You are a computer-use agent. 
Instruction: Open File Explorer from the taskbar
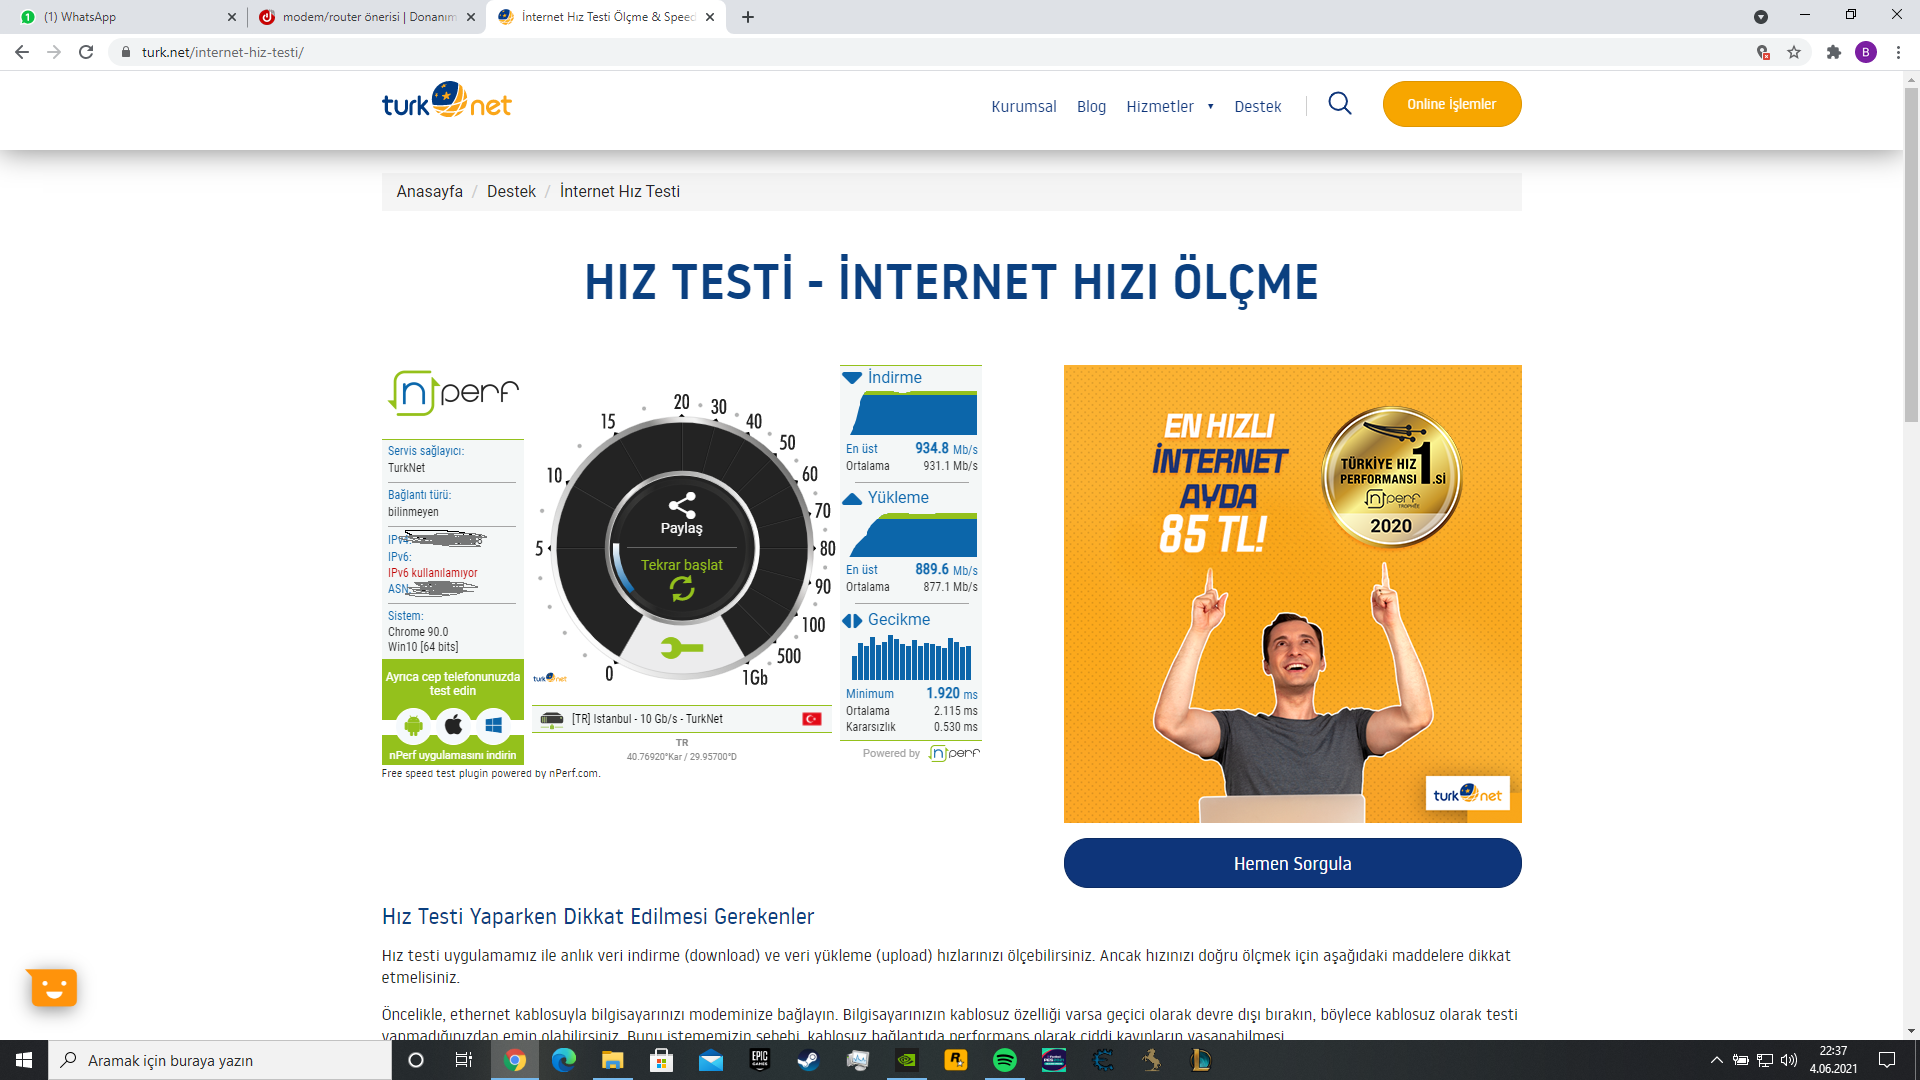click(613, 1060)
